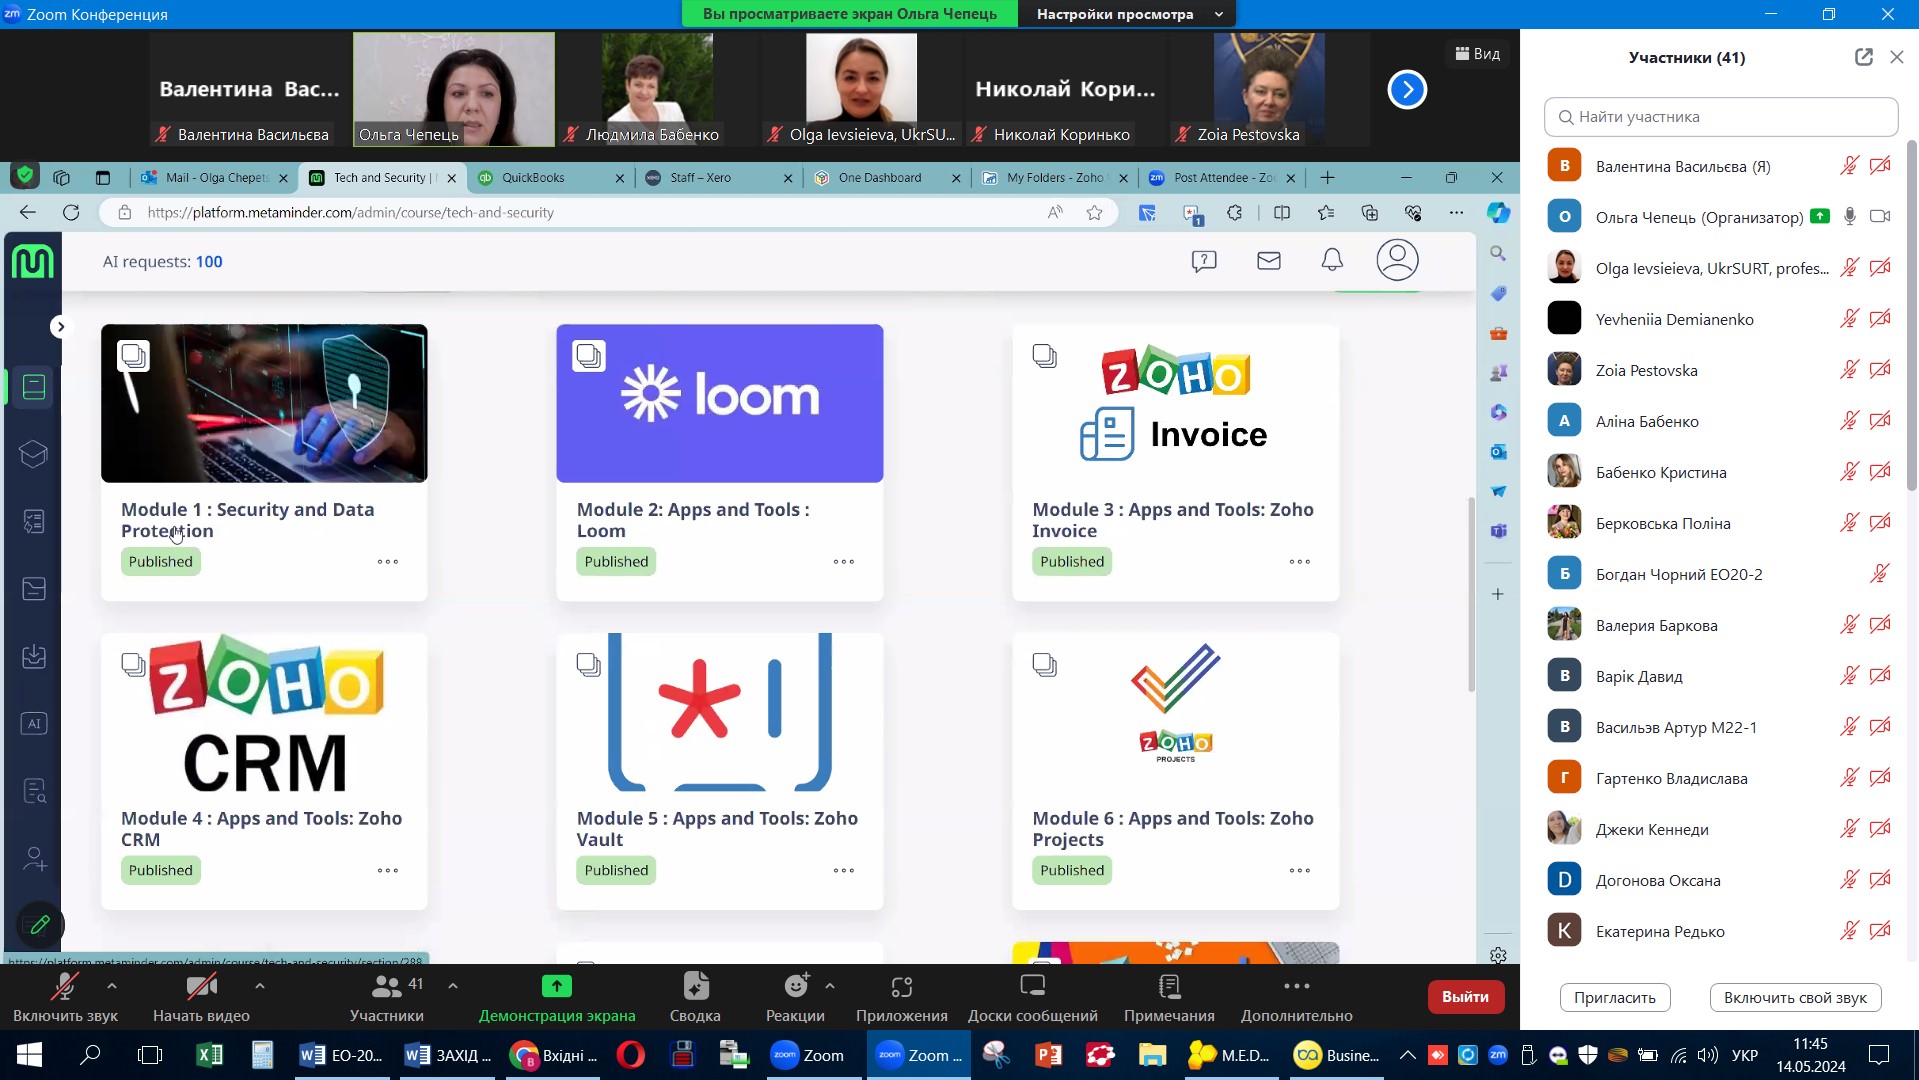Open add user icon in left sidebar
The width and height of the screenshot is (1919, 1080).
(x=34, y=859)
